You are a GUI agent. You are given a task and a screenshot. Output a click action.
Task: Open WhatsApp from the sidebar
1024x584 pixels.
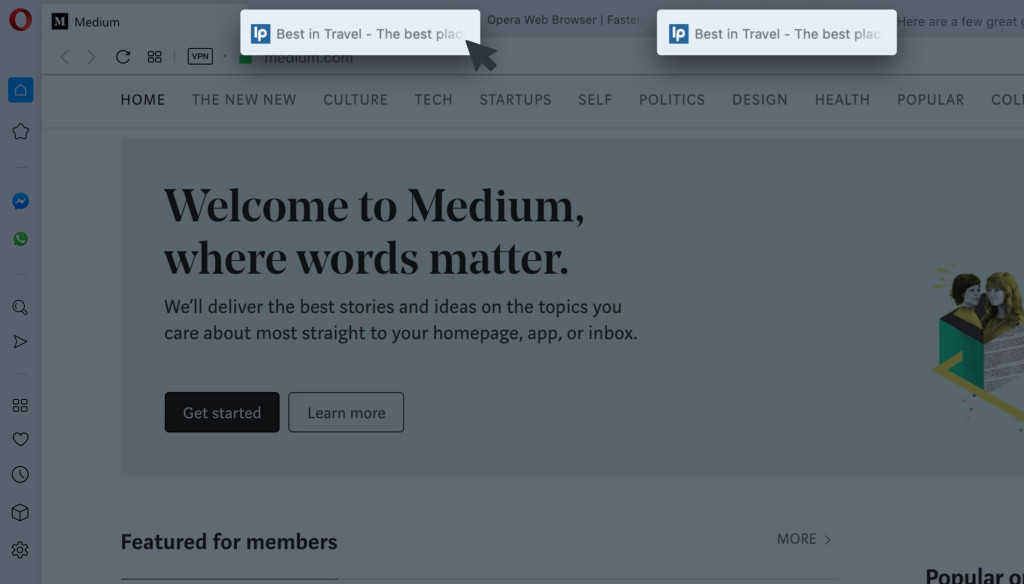coord(20,239)
